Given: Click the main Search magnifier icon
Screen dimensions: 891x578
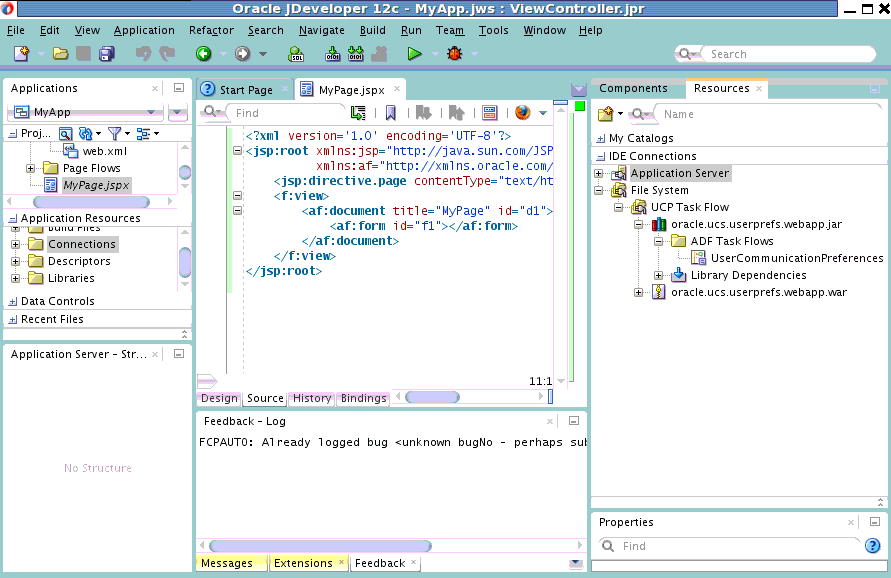Looking at the screenshot, I should tap(685, 54).
